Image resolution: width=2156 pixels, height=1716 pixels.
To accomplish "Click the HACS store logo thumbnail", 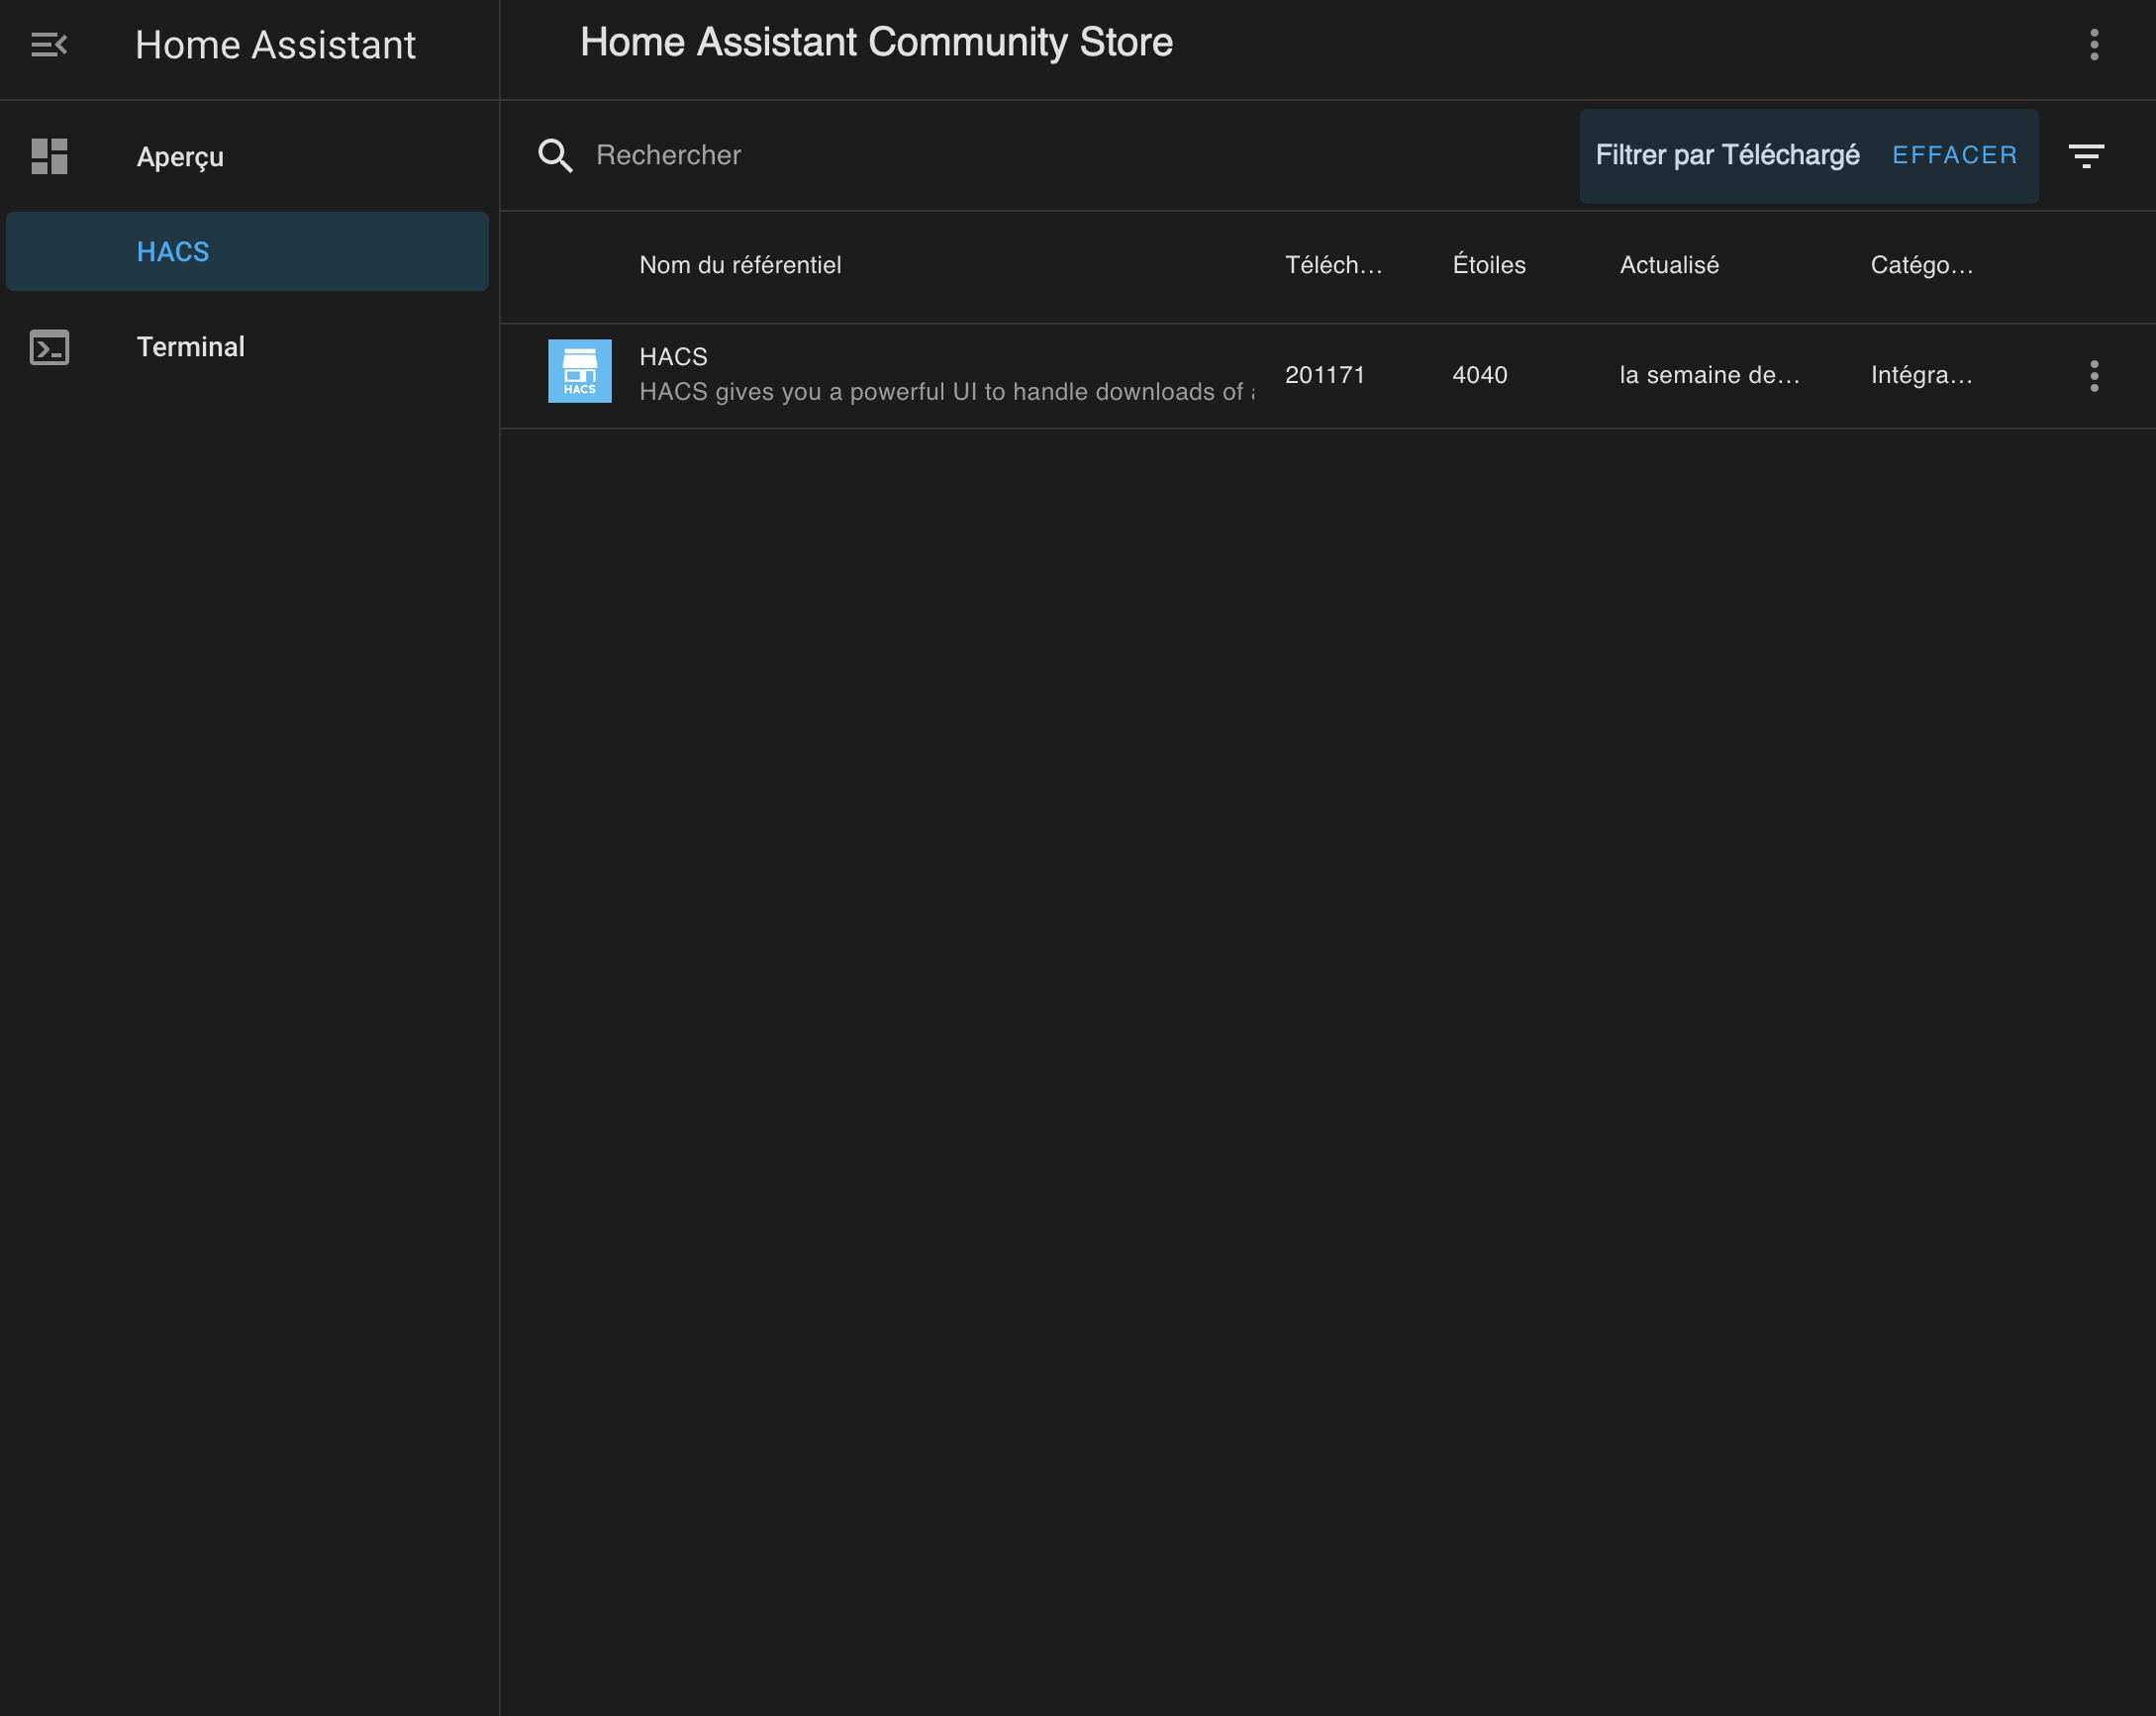I will coord(580,371).
